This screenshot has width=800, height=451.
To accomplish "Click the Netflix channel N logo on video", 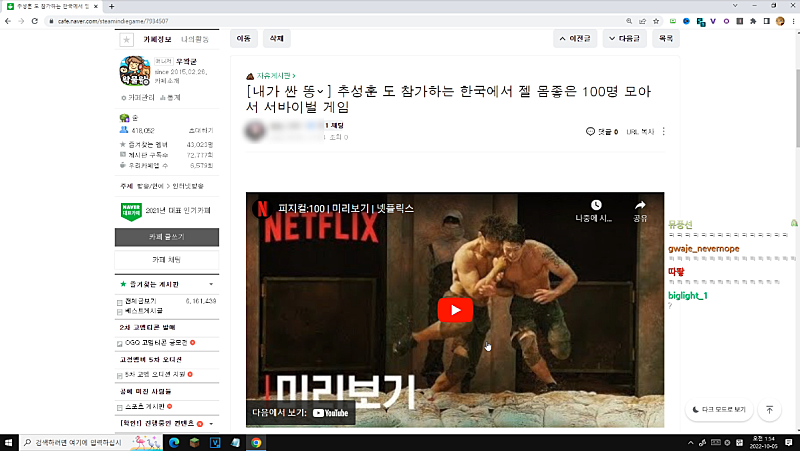I will (x=262, y=208).
